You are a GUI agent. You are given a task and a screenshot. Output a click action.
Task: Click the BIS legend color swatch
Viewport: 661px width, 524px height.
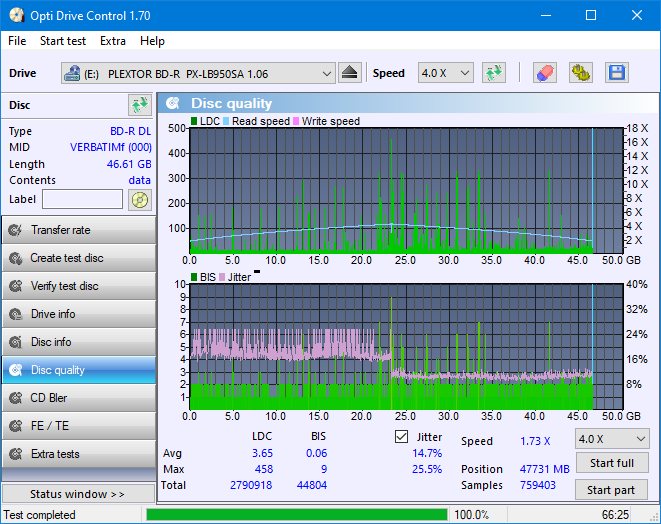[194, 277]
